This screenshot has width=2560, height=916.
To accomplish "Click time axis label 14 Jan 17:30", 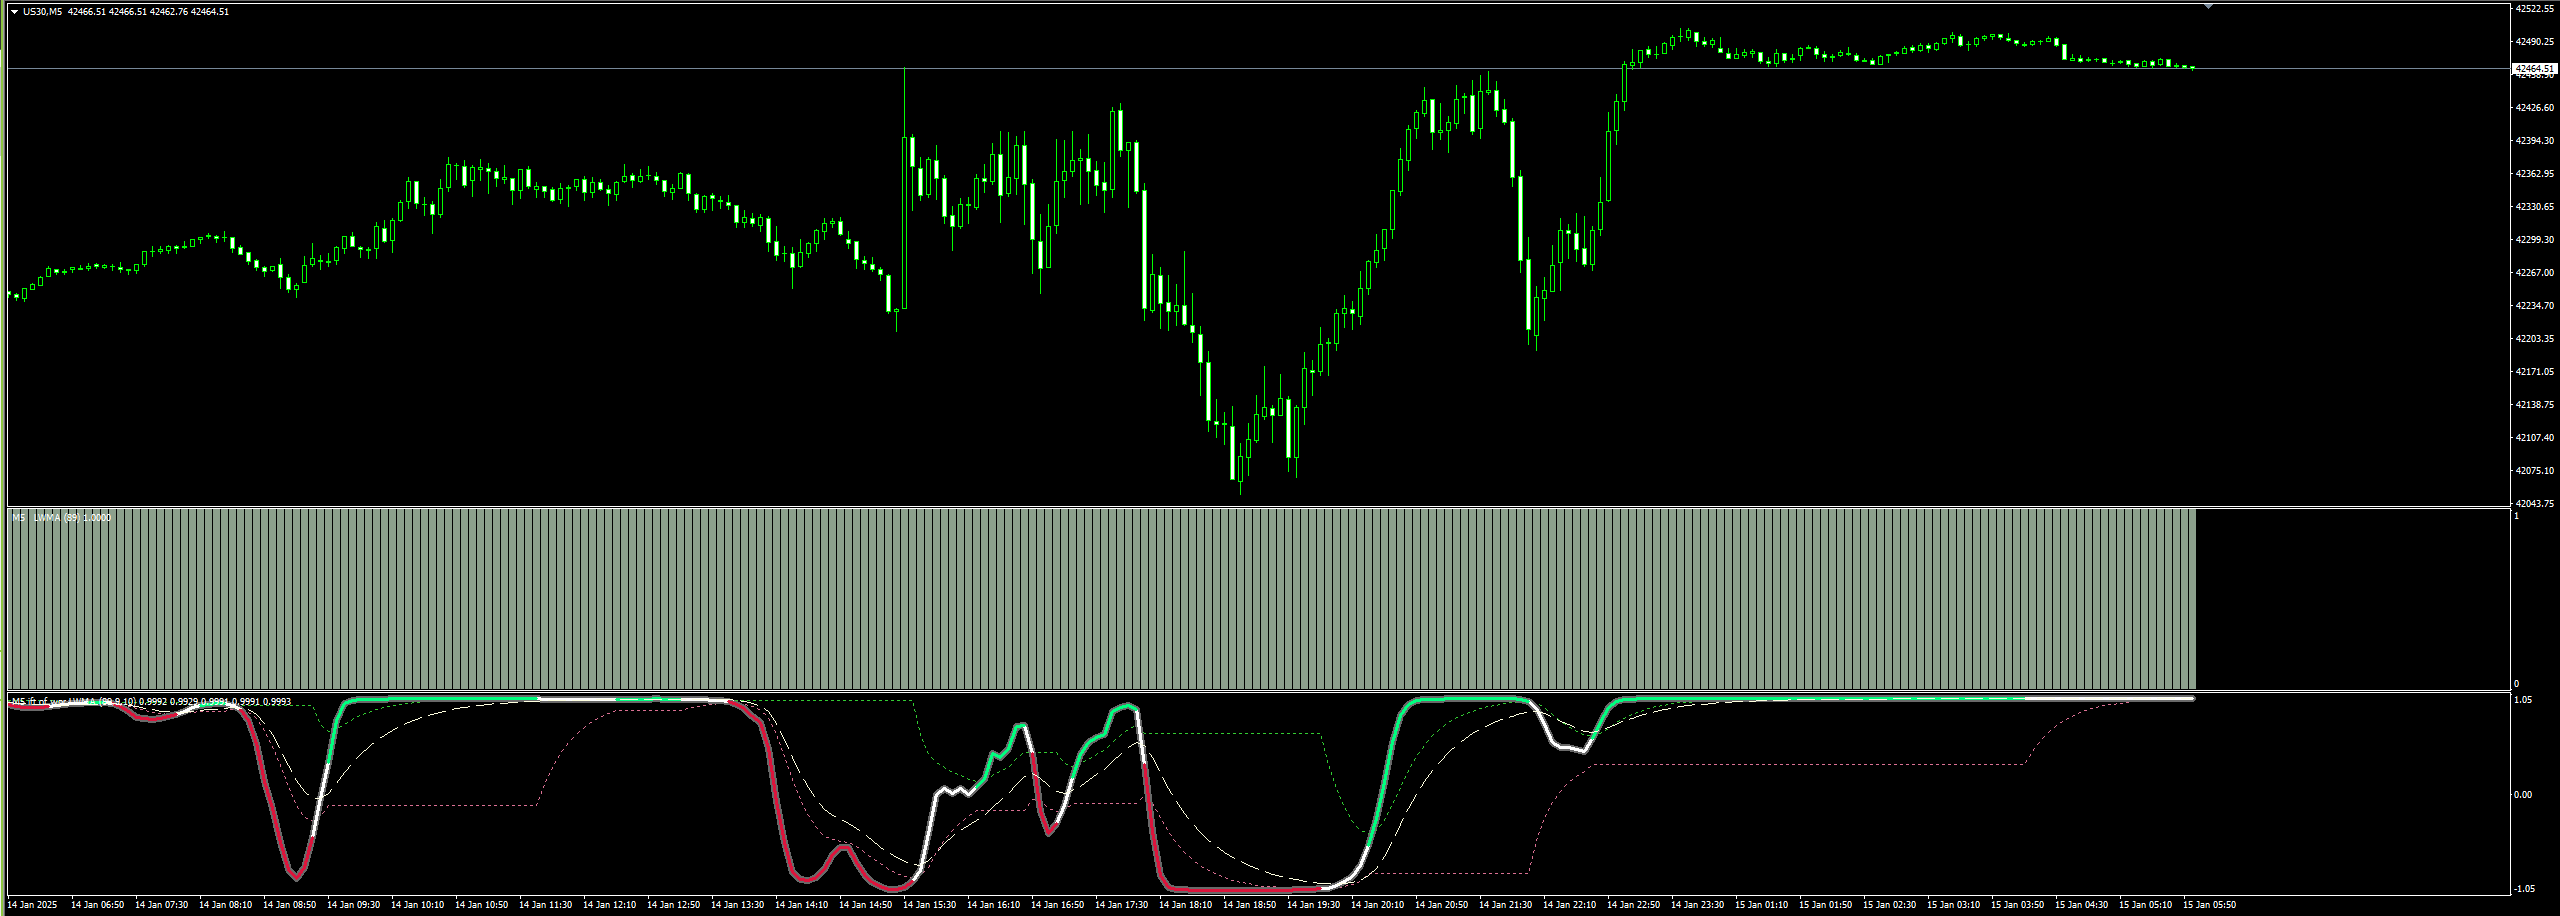I will point(1122,905).
